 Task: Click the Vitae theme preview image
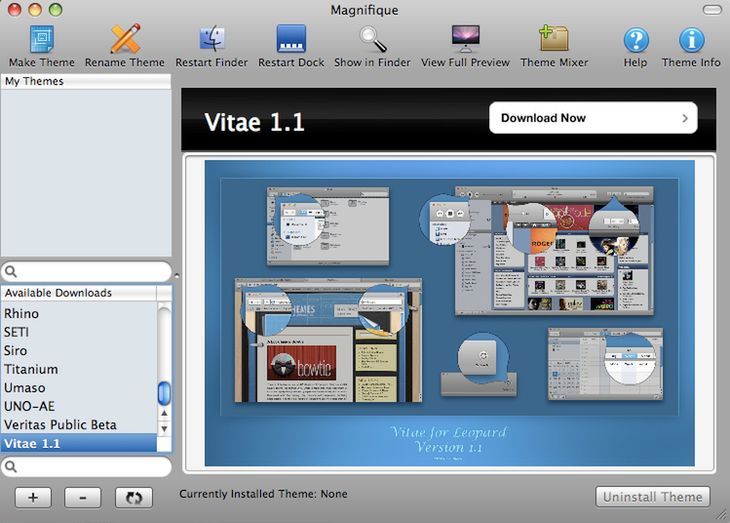point(449,313)
